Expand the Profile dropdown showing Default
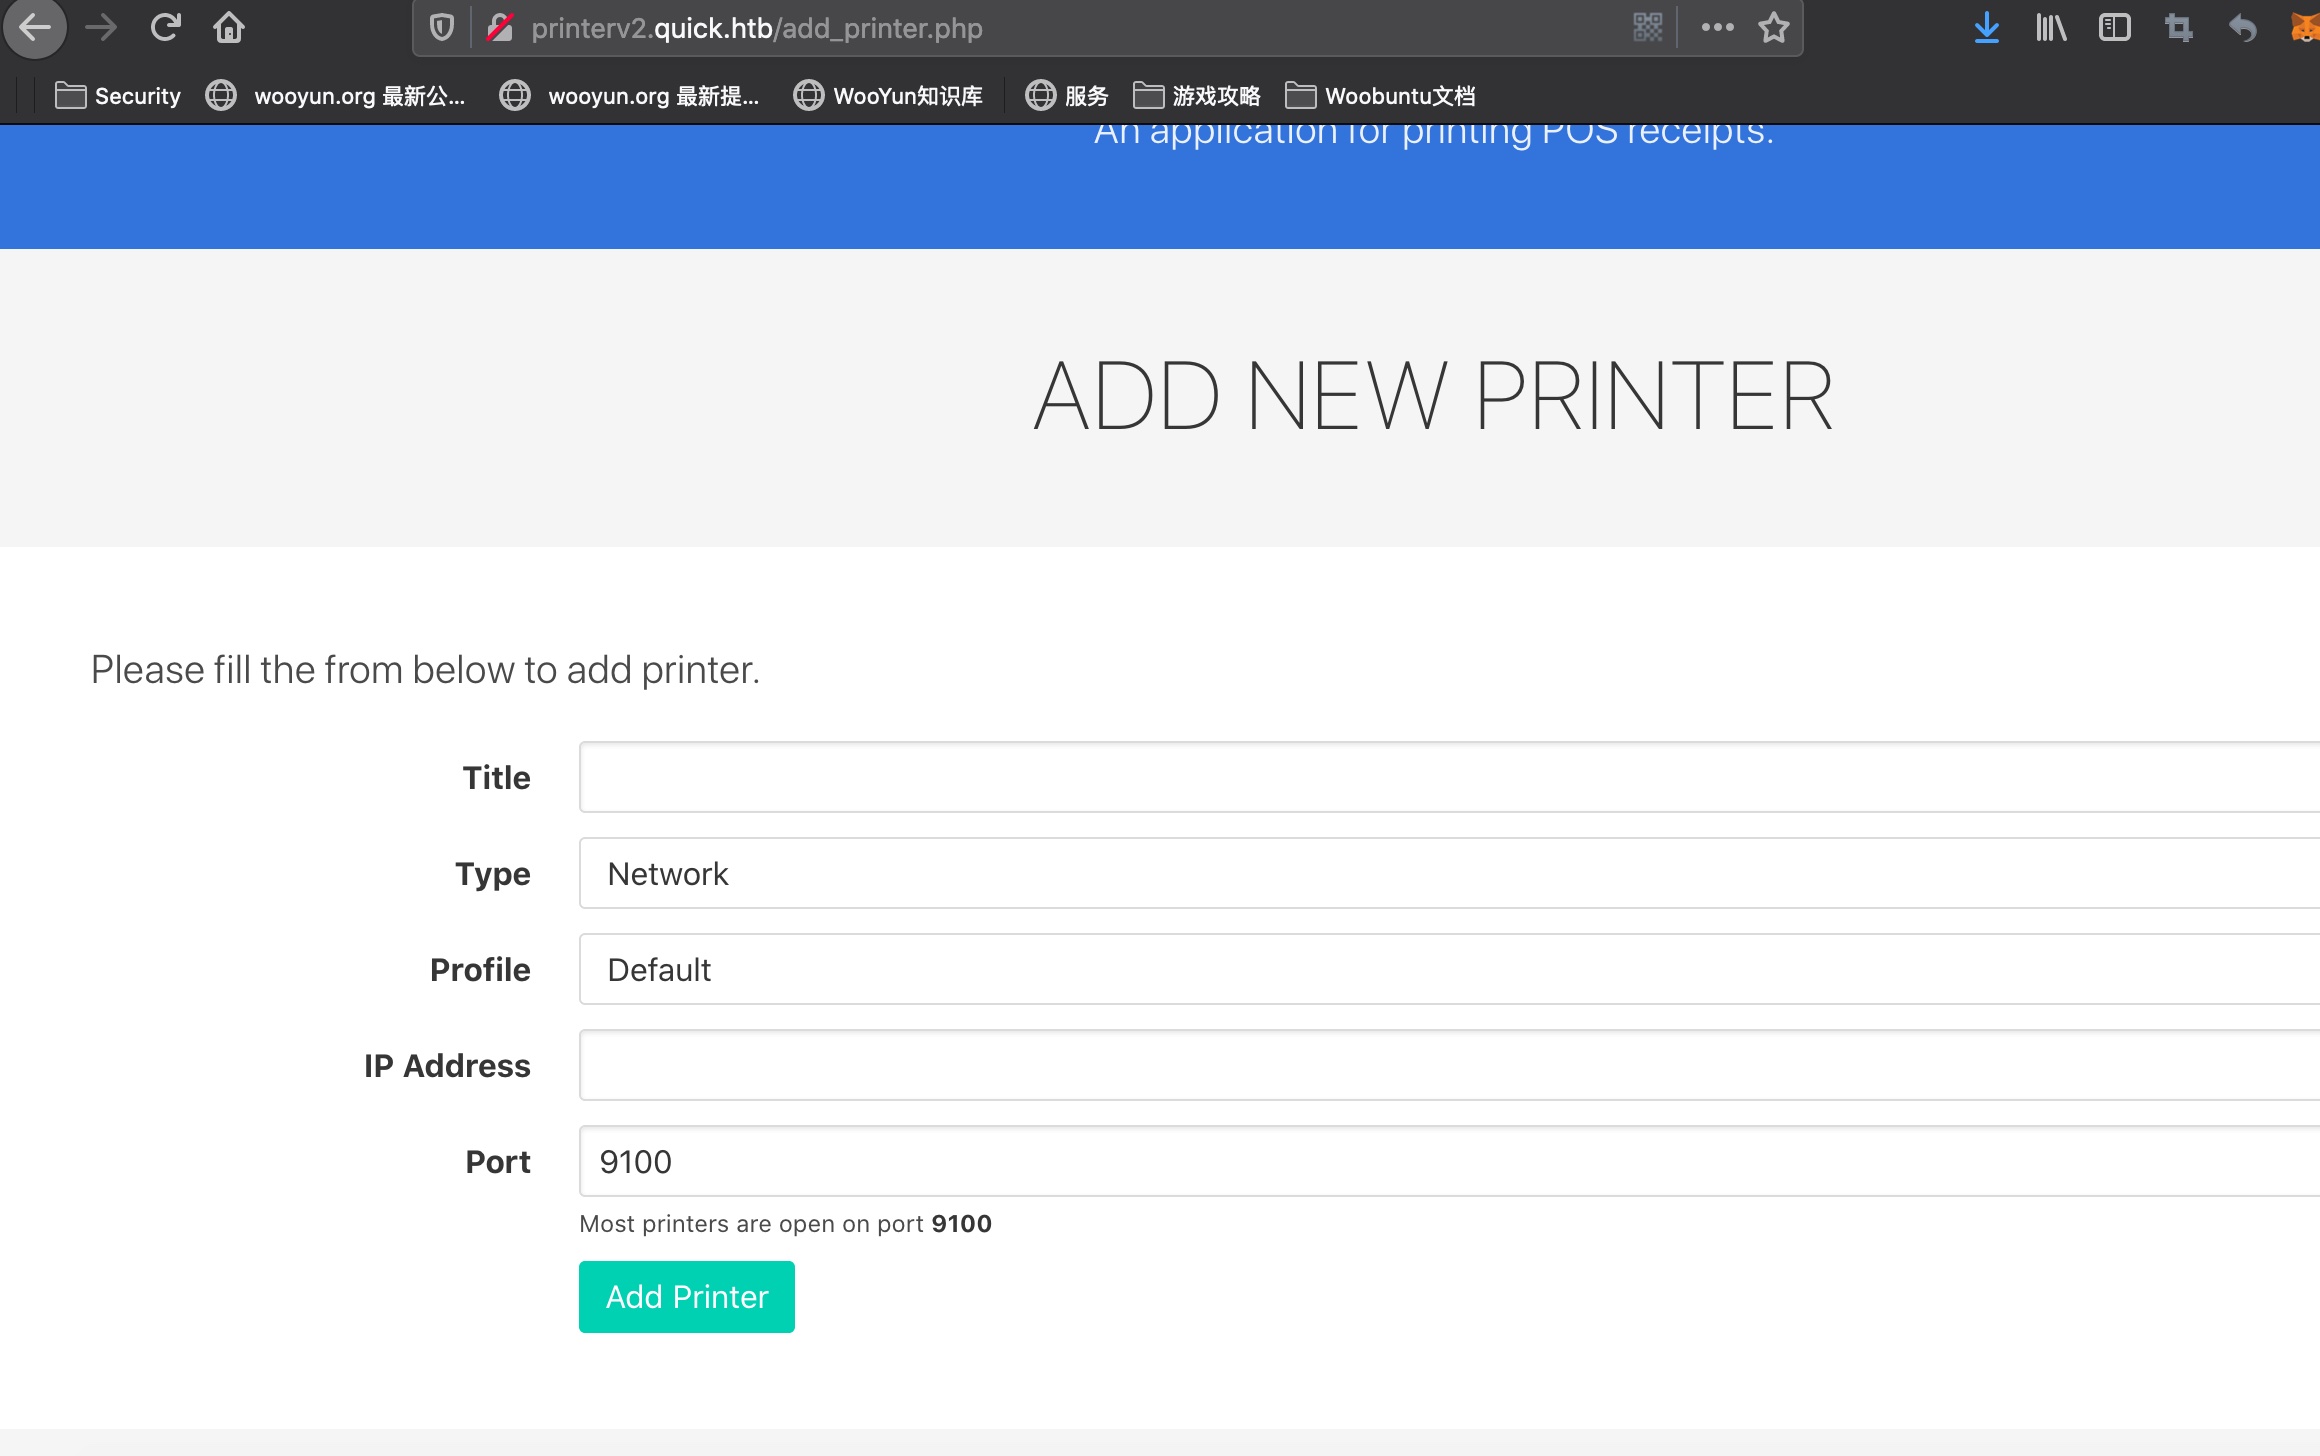The height and width of the screenshot is (1456, 2320). coord(1448,970)
